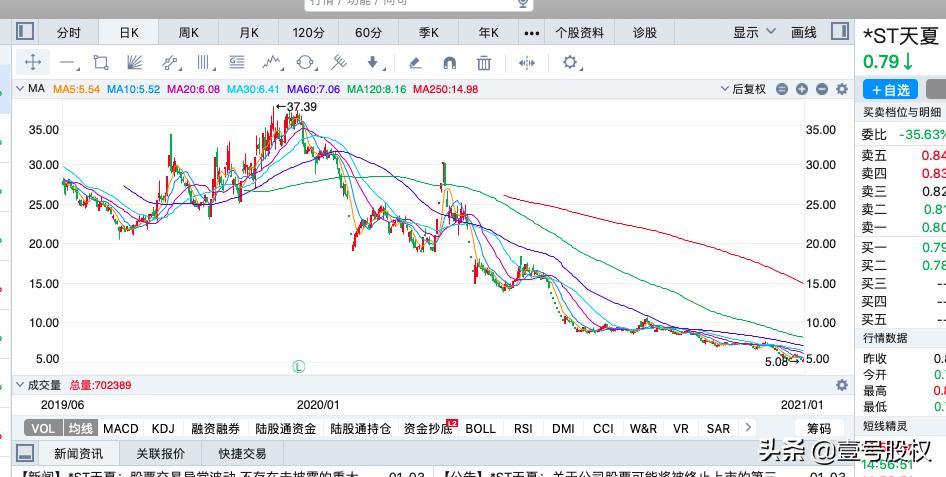This screenshot has width=946, height=477.
Task: Open the more periods ellipsis menu
Action: pyautogui.click(x=532, y=33)
